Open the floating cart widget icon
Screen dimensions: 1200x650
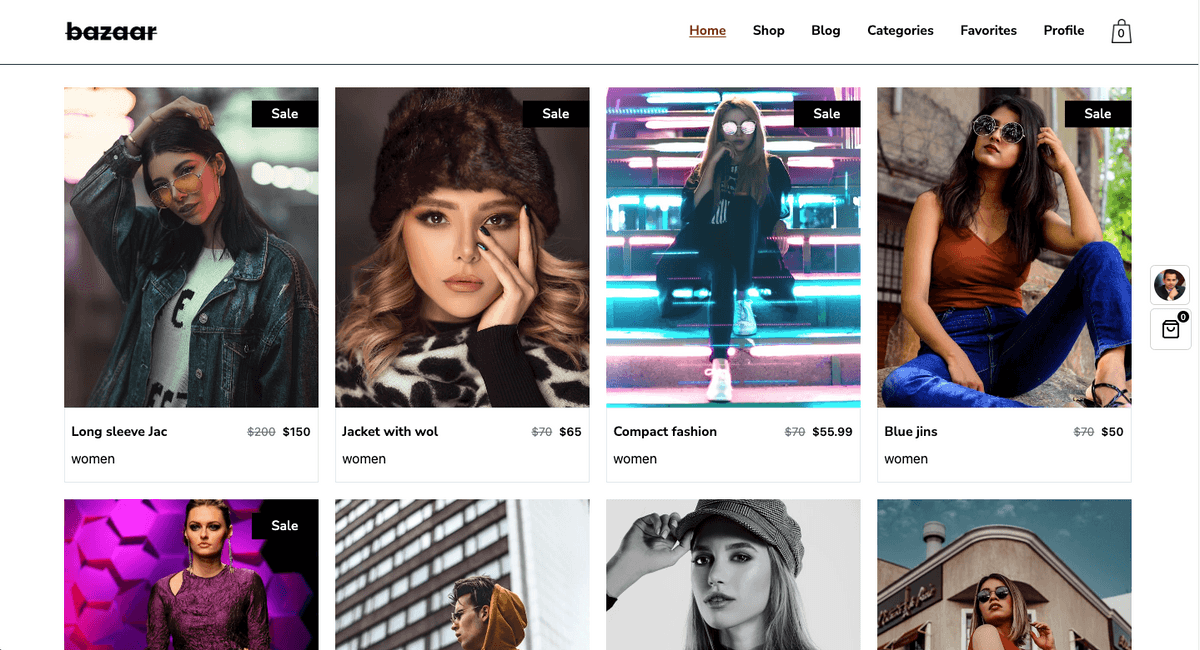[1170, 330]
